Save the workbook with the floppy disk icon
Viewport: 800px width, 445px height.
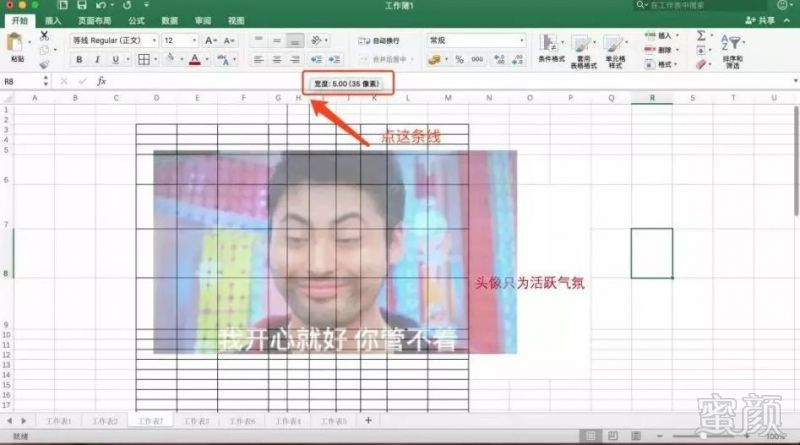coord(82,5)
